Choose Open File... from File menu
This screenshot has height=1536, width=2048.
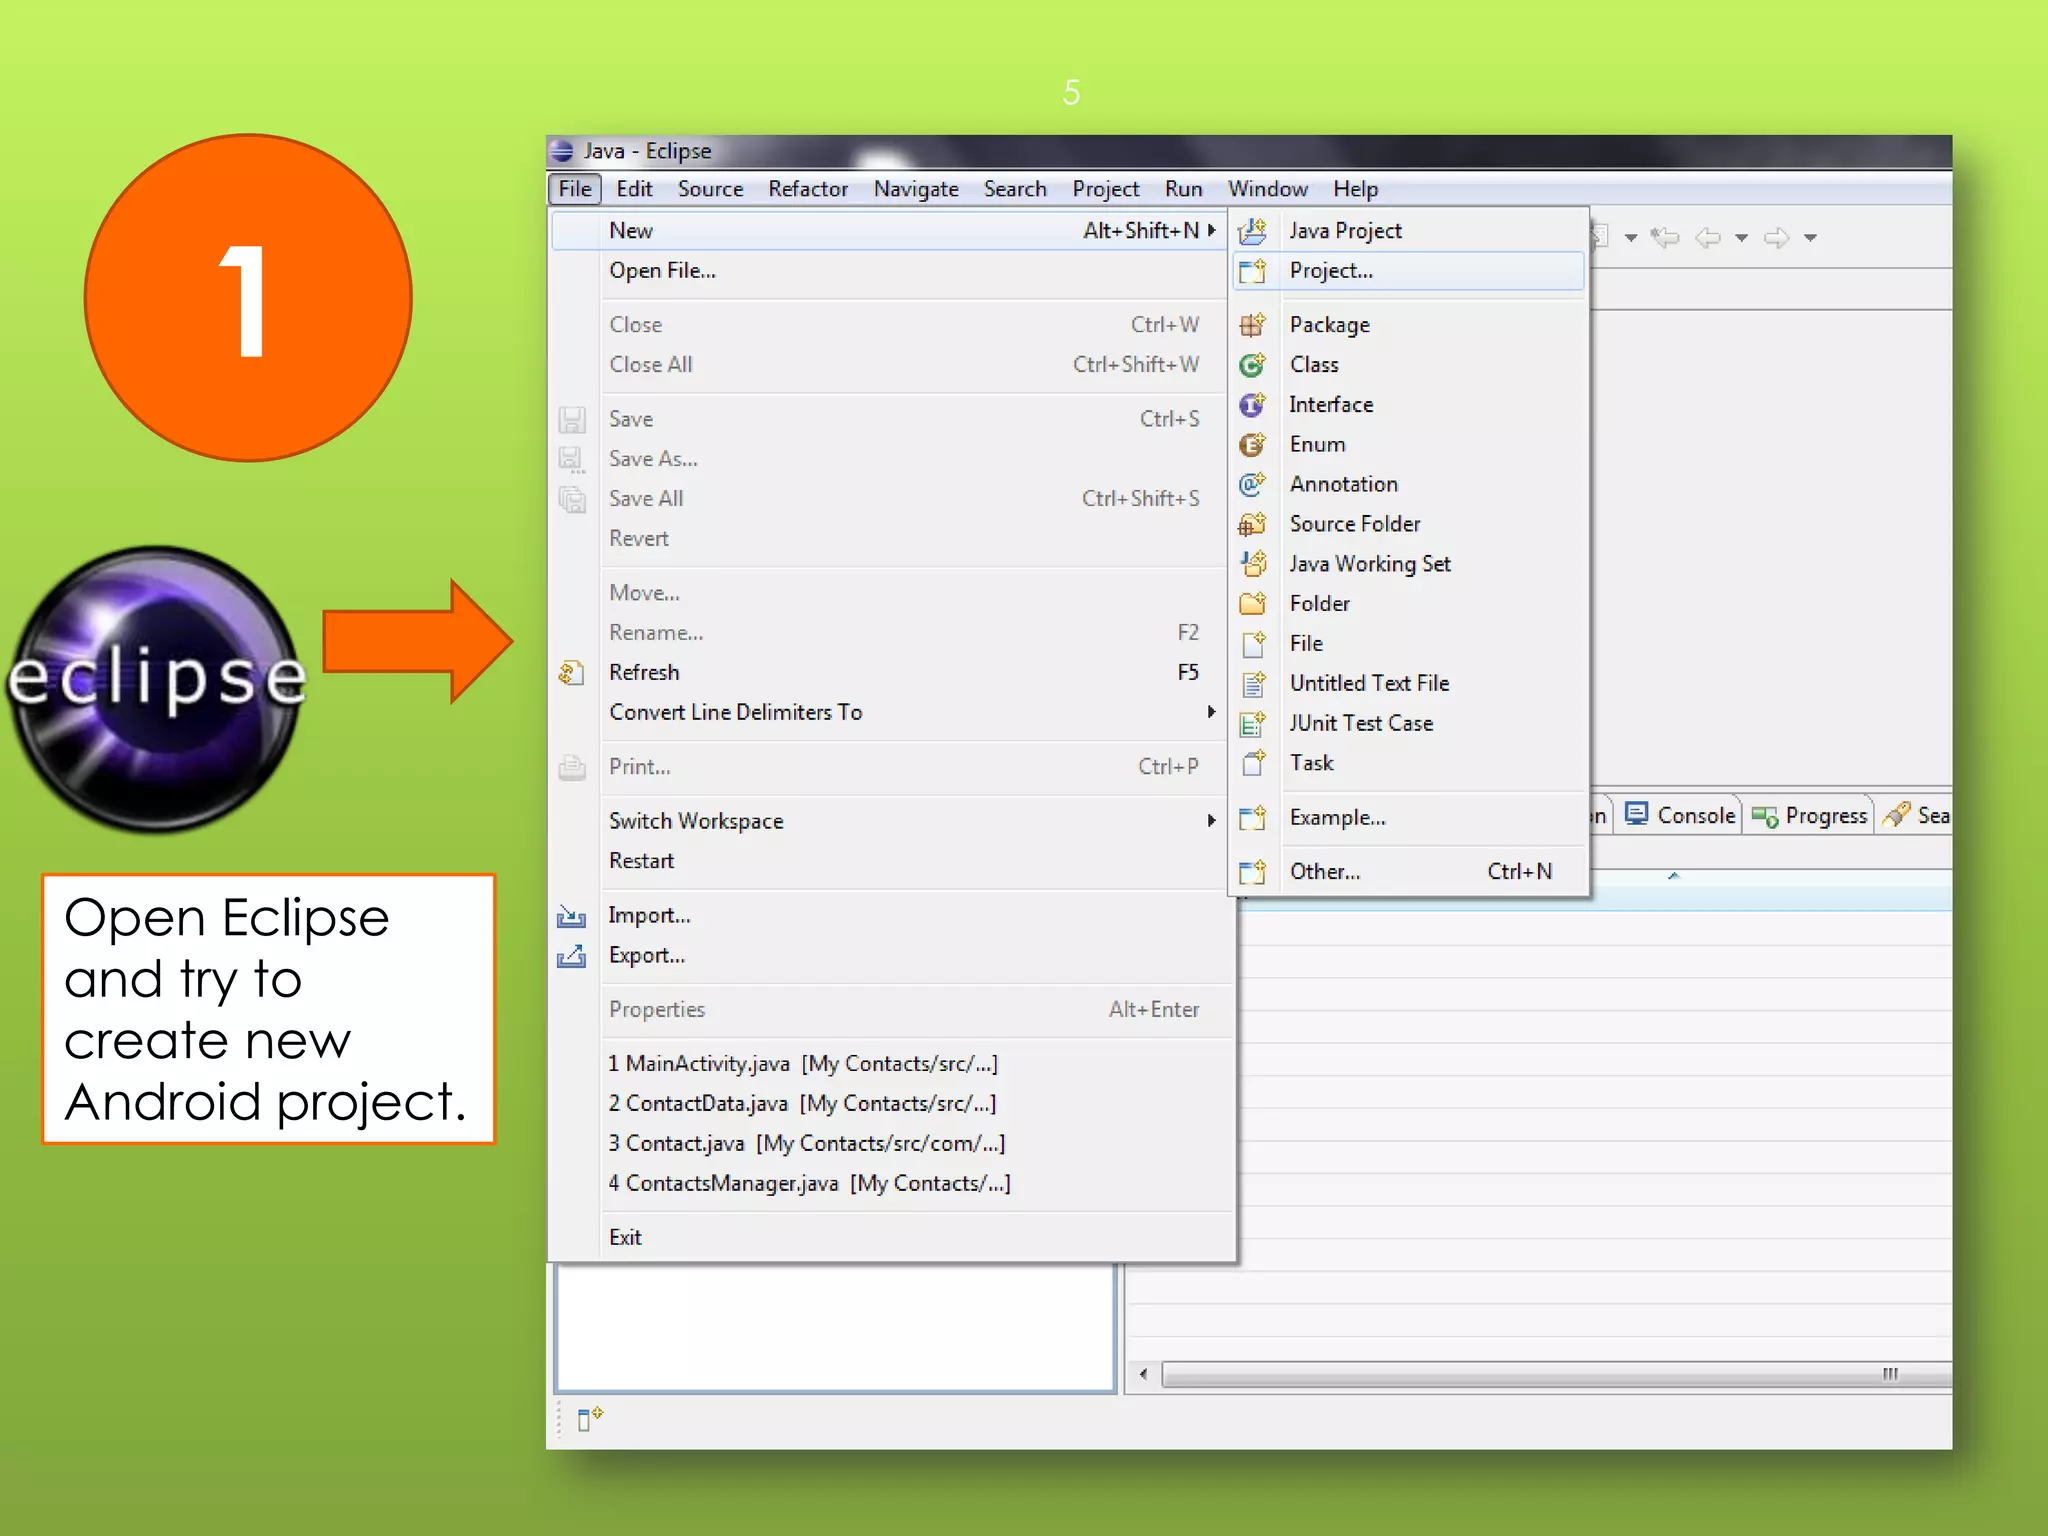890,271
